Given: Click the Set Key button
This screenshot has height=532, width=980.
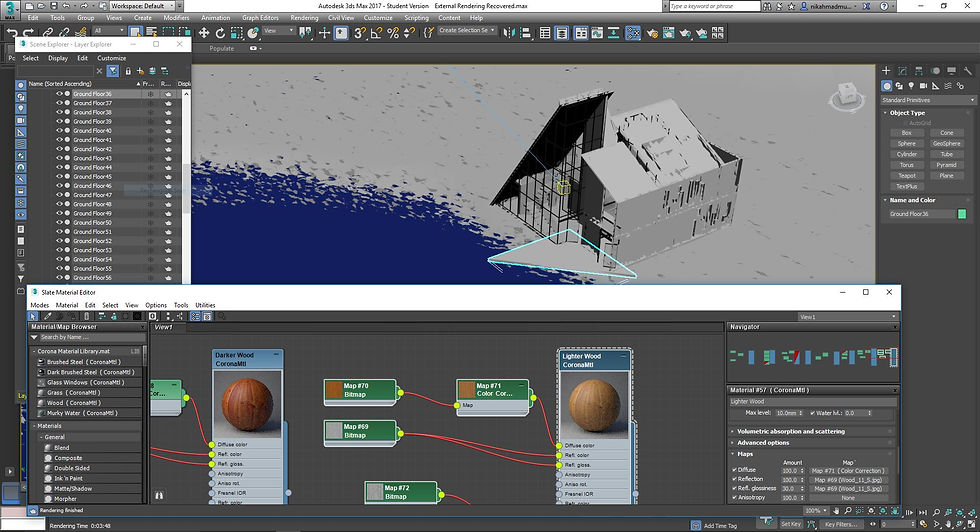Looking at the screenshot, I should 791,524.
